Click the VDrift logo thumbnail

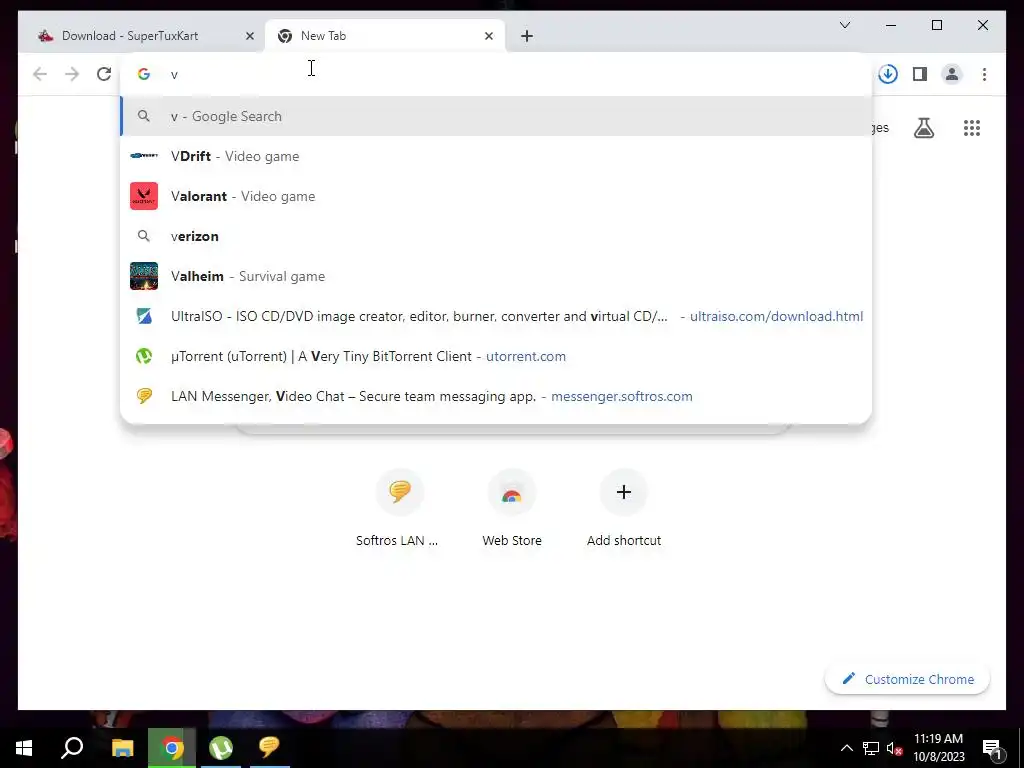144,156
